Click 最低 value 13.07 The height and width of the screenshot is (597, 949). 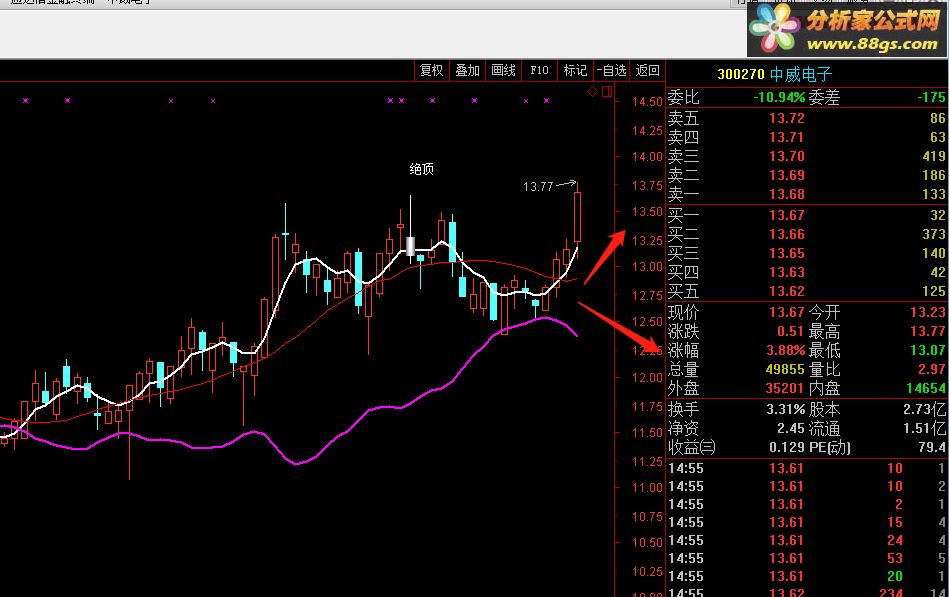coord(928,351)
